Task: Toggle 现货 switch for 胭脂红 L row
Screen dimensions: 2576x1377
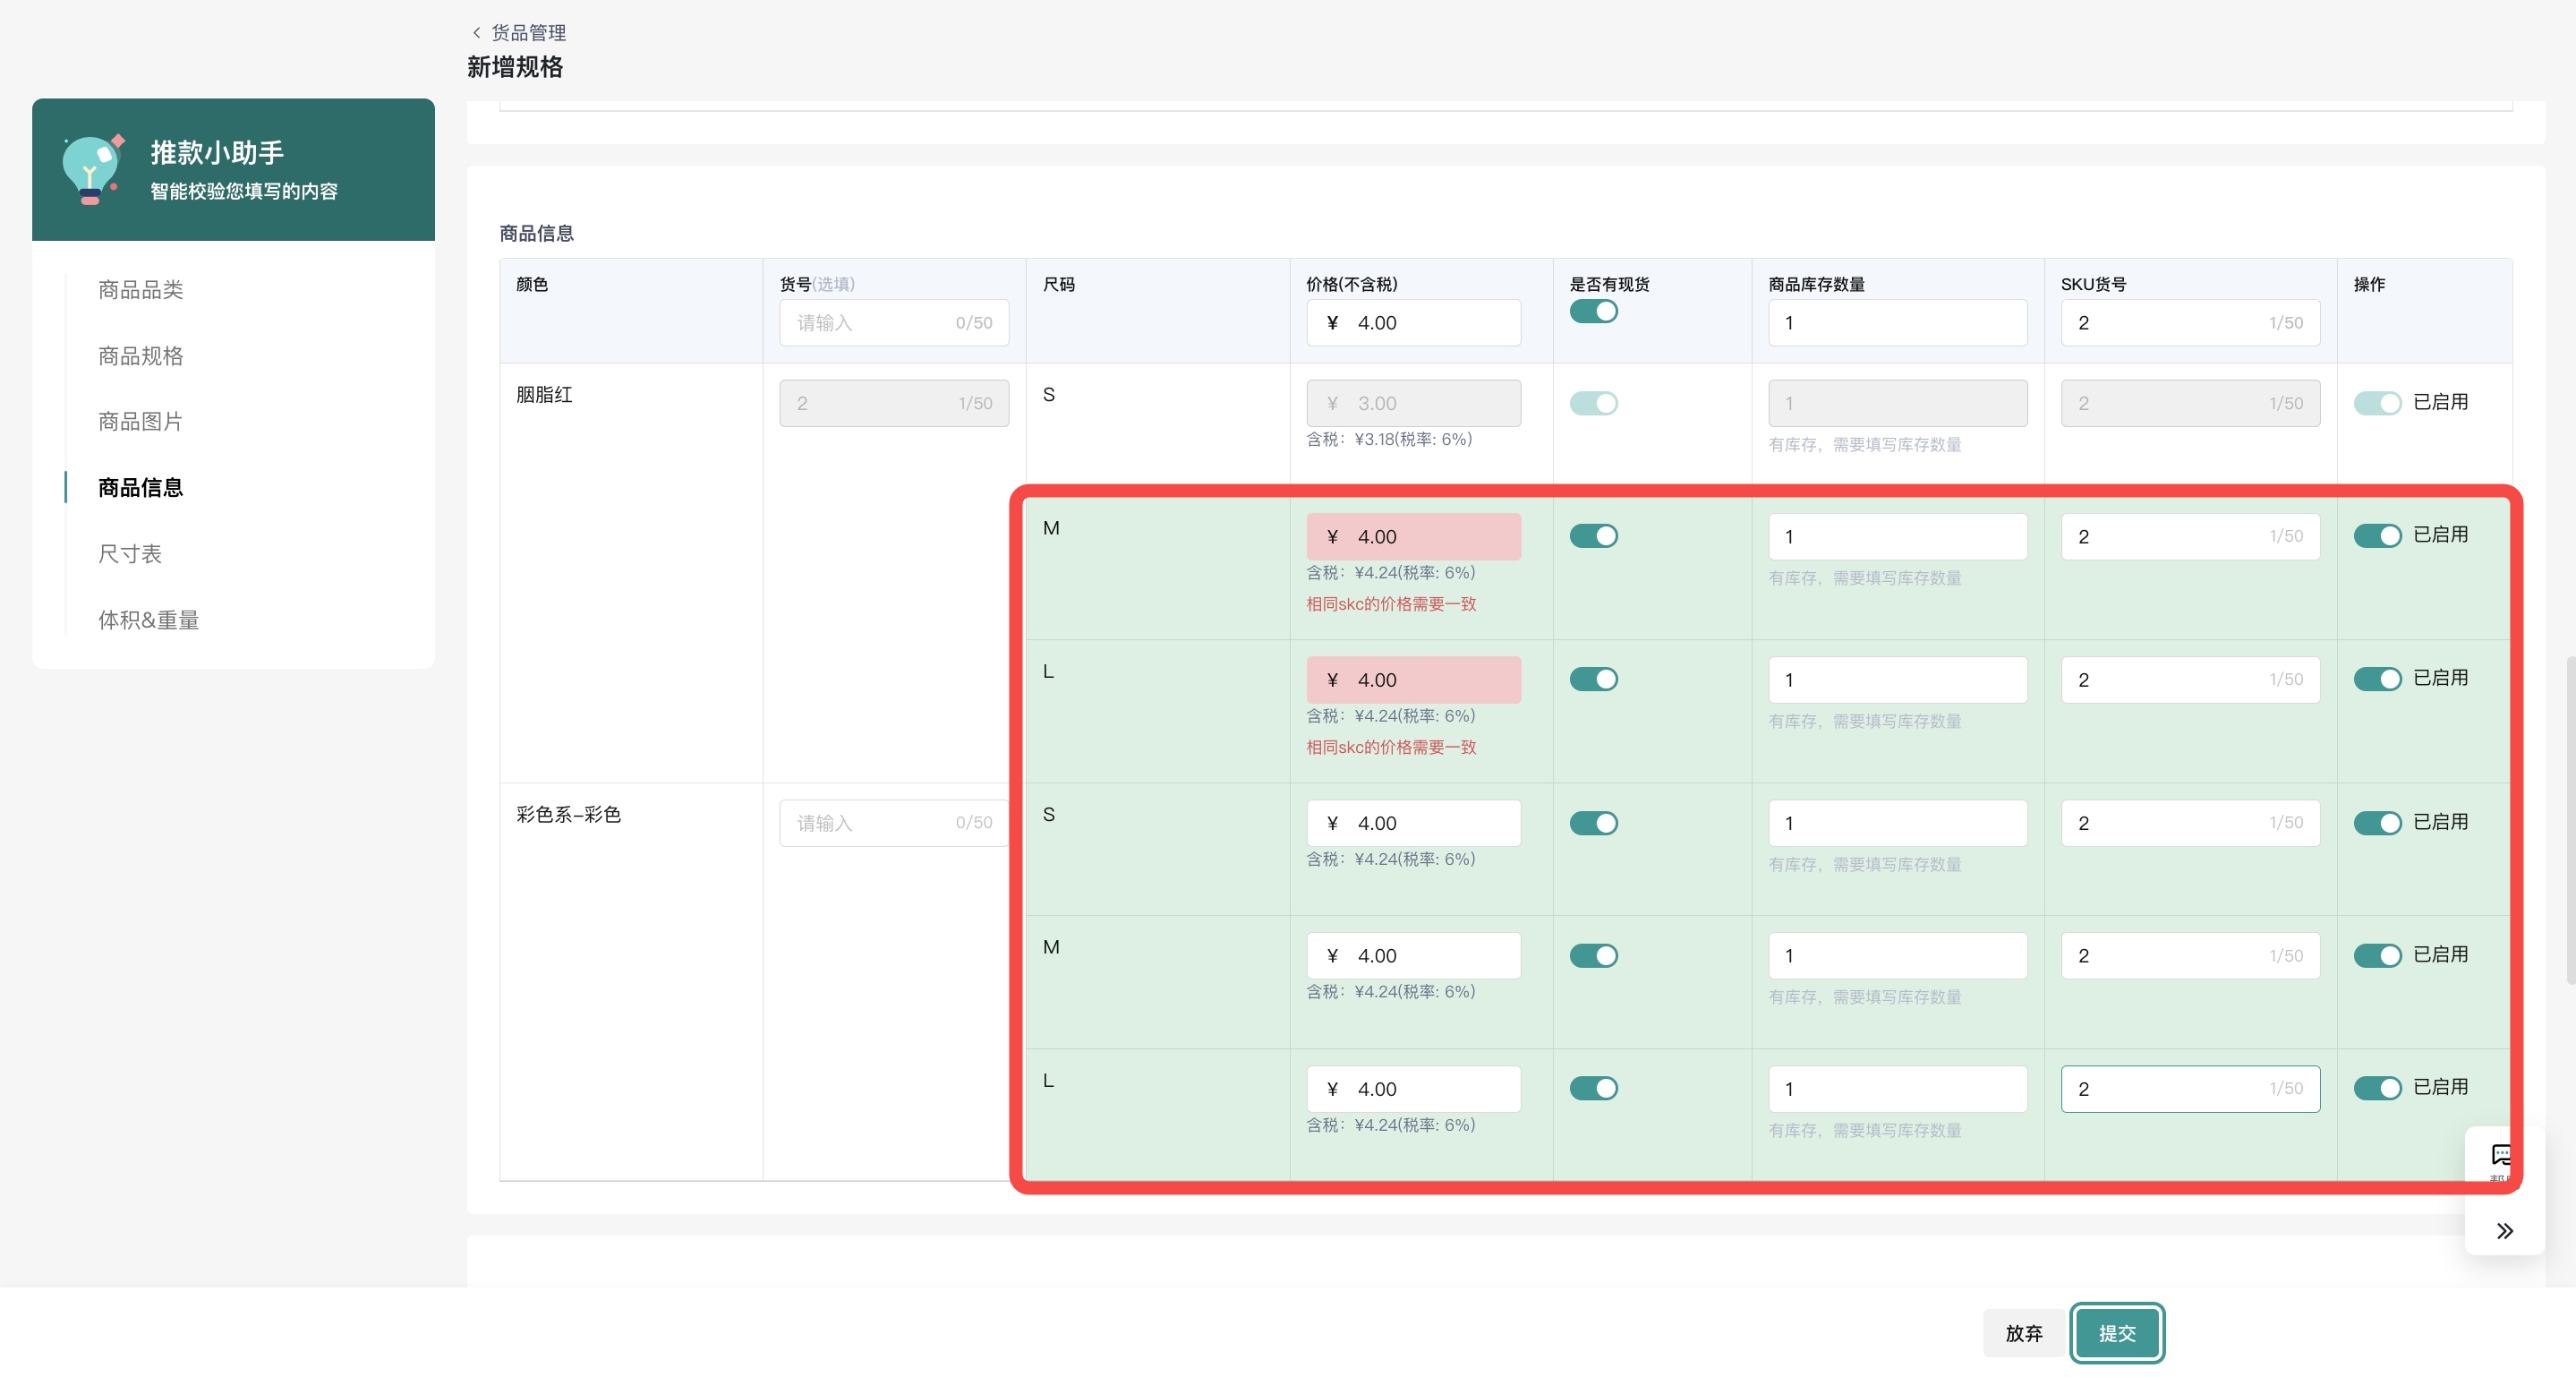Action: point(1594,679)
